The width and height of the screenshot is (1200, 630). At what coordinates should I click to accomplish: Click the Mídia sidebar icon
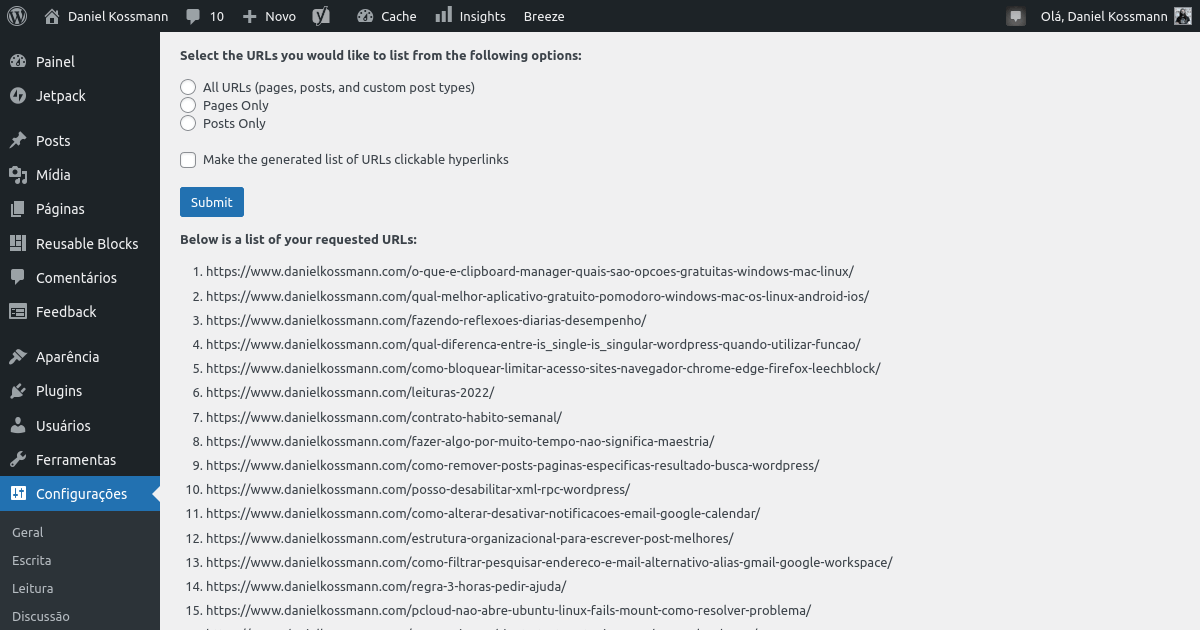click(20, 174)
